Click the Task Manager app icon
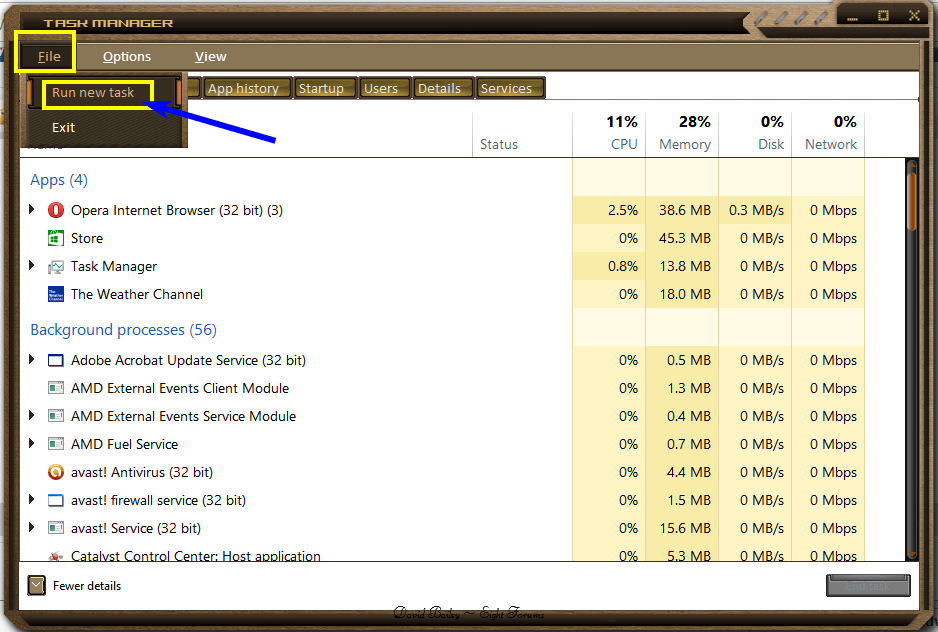The height and width of the screenshot is (632, 938). 56,266
